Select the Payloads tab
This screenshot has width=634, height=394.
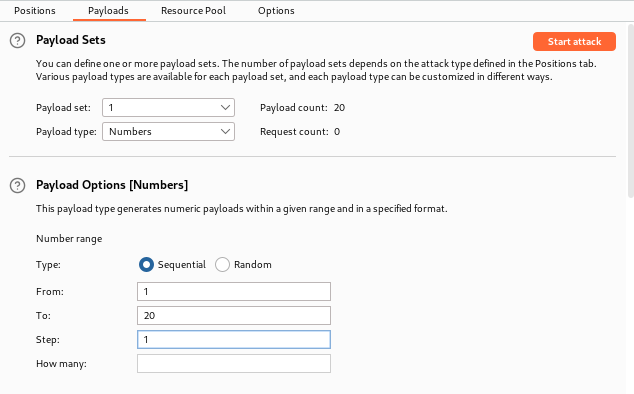(108, 11)
